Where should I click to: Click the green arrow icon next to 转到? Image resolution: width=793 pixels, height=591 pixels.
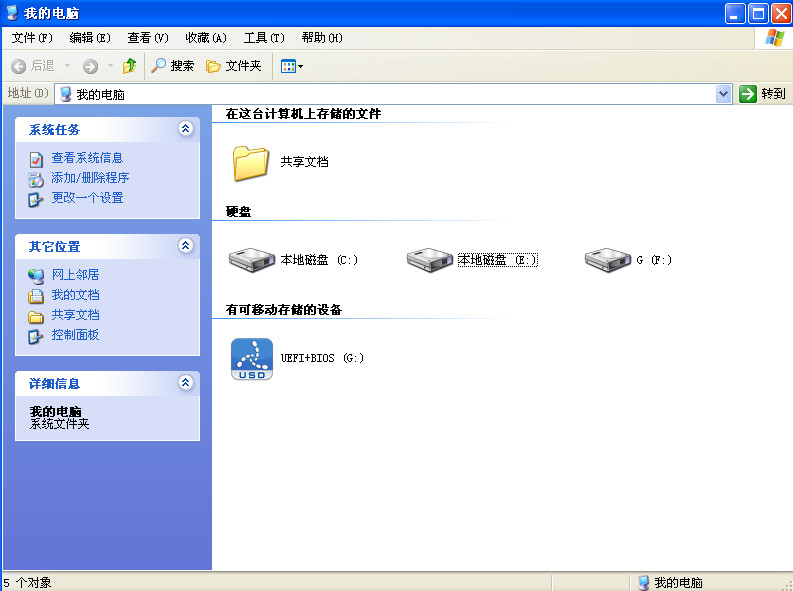coord(747,94)
